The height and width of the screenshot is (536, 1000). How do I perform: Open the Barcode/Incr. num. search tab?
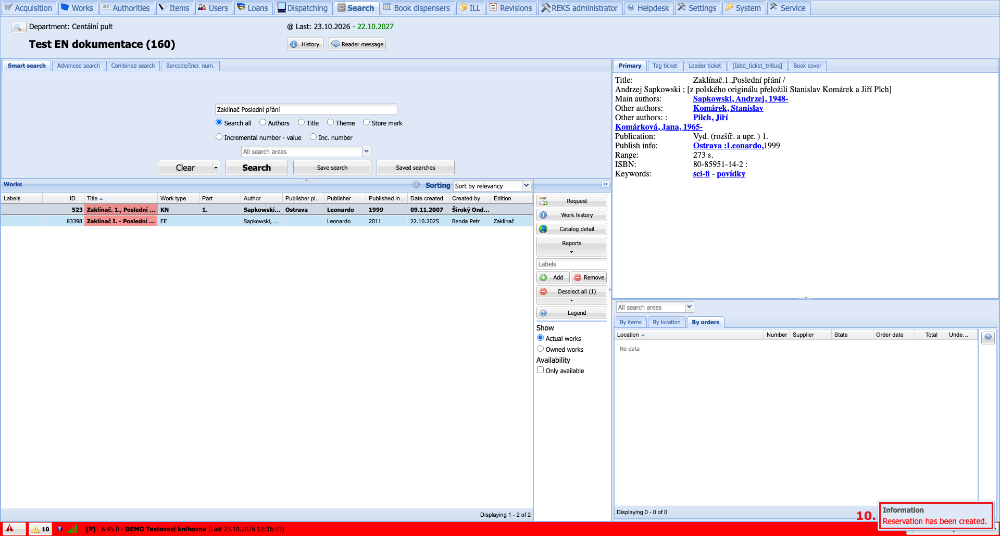coord(189,66)
